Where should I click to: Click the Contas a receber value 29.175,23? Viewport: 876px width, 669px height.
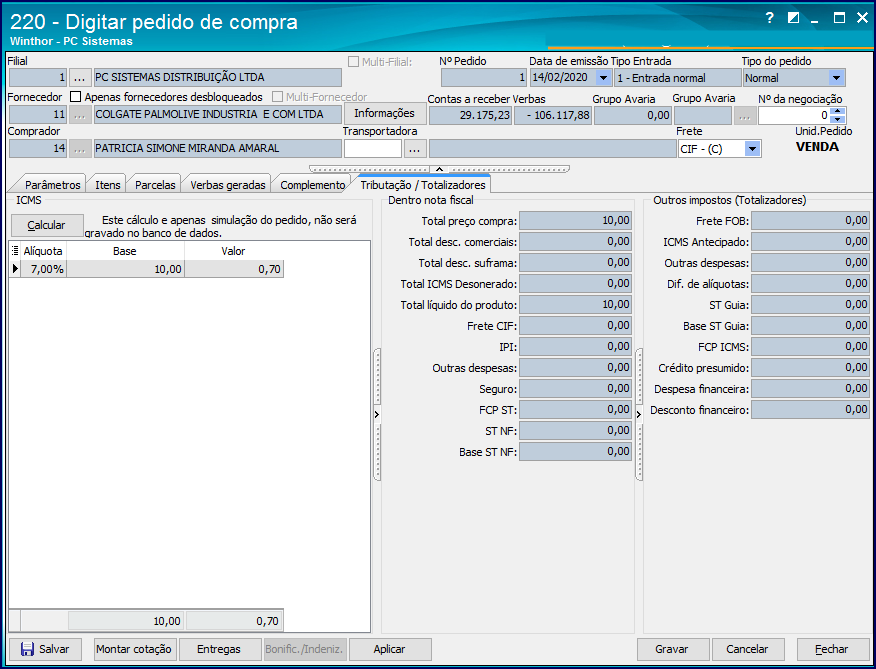470,116
